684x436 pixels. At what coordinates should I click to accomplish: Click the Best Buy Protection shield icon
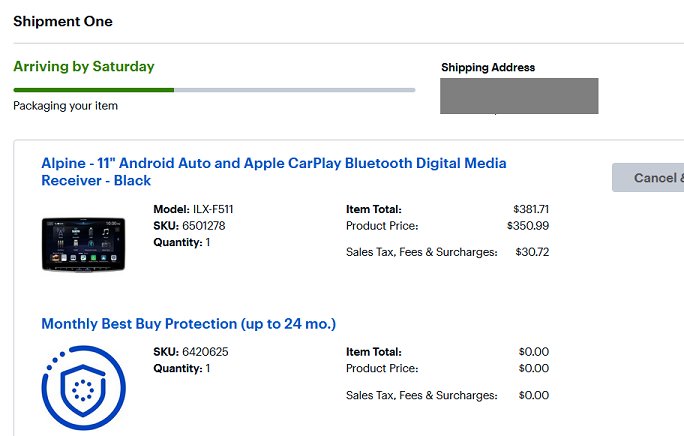[83, 388]
